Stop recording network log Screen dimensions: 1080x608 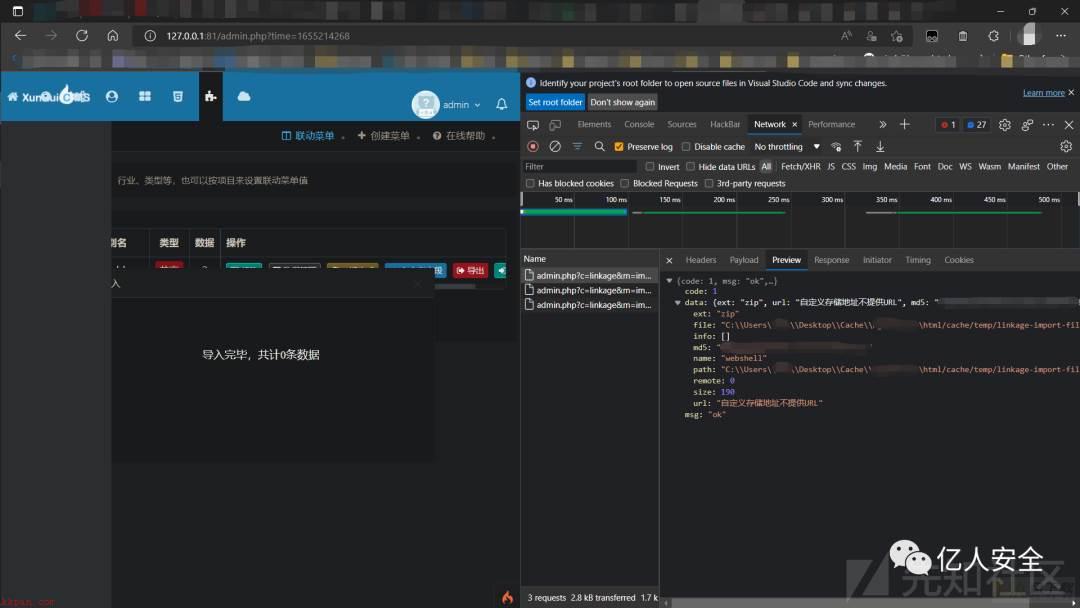point(533,147)
